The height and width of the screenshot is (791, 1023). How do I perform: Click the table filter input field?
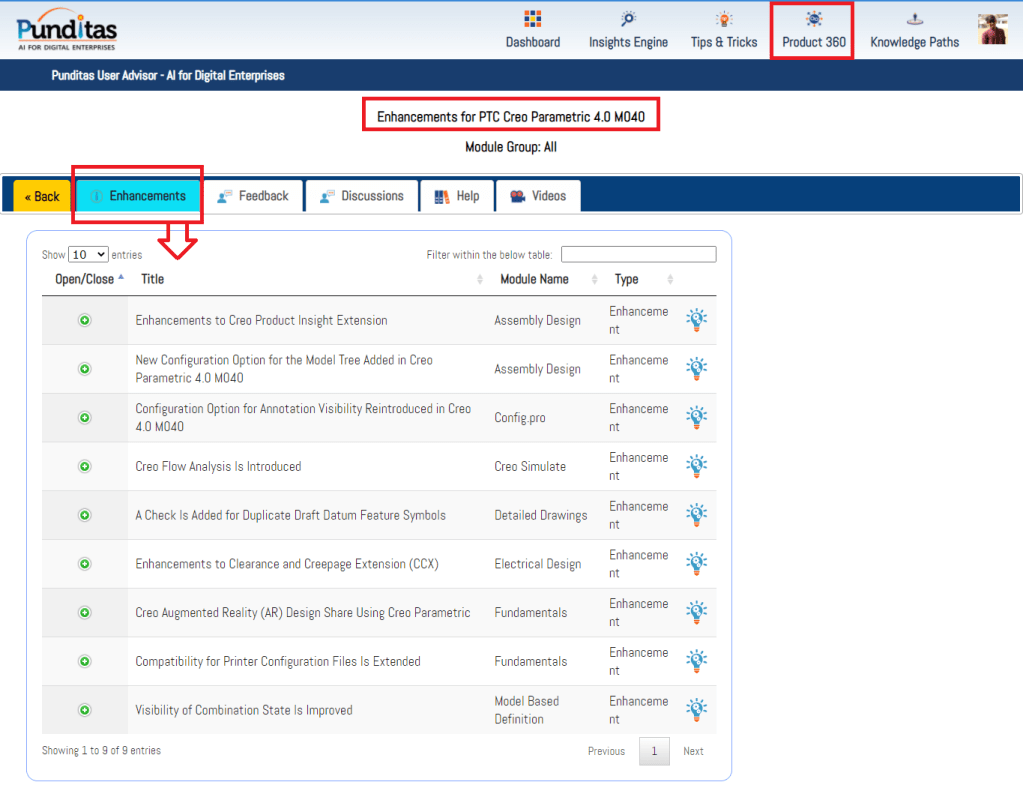[x=638, y=255]
